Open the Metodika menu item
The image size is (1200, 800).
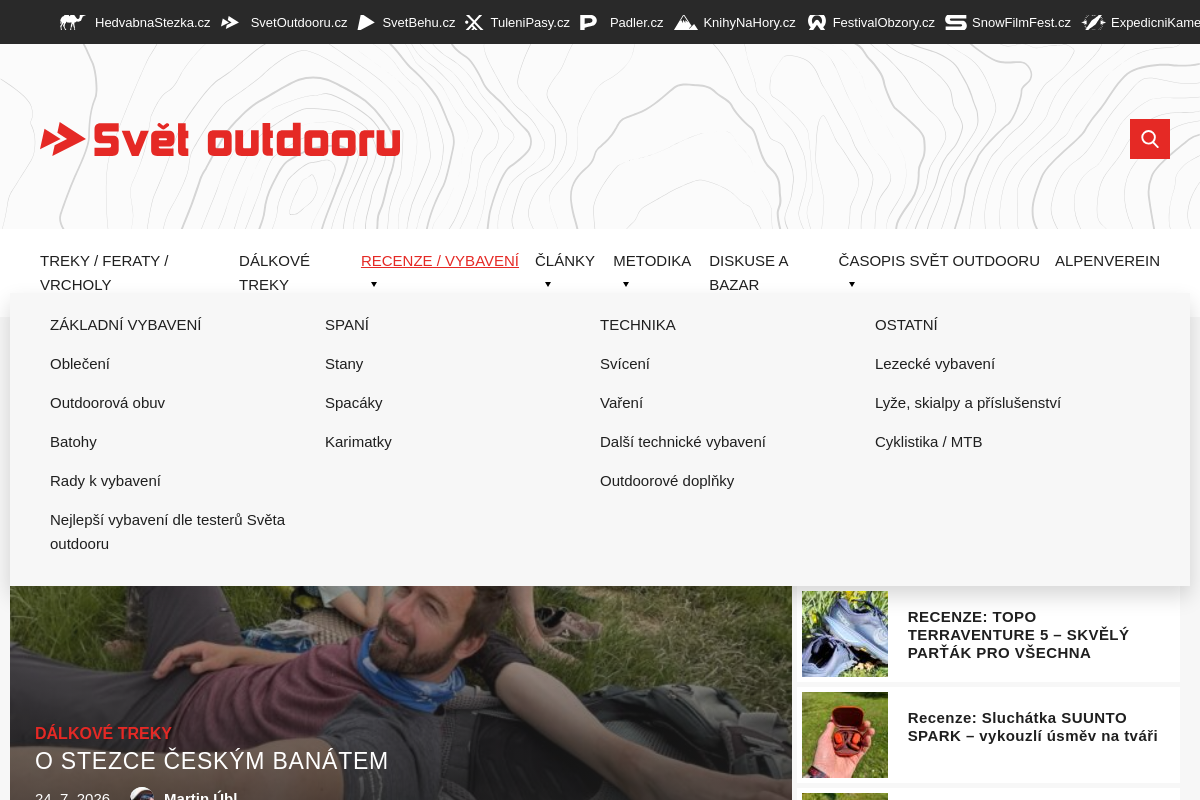[x=652, y=260]
